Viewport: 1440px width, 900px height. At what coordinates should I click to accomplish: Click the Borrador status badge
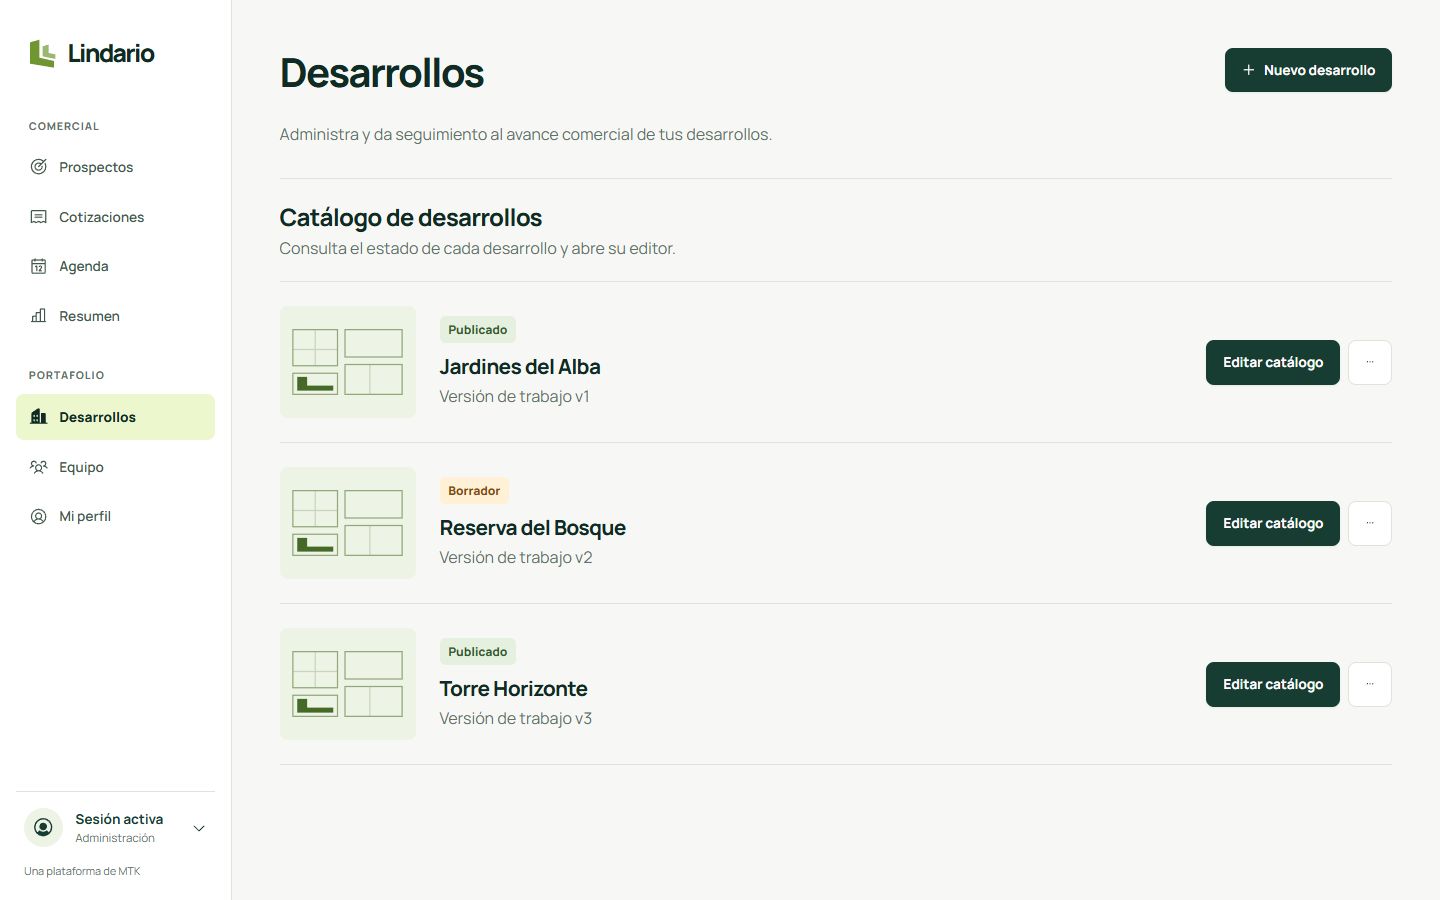coord(474,491)
